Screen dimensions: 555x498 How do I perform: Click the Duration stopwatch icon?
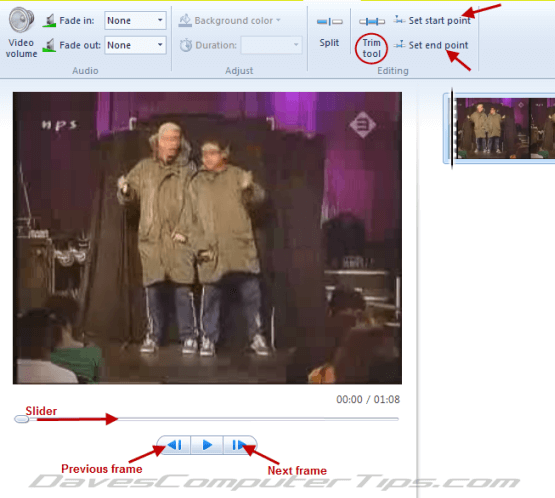(x=185, y=45)
